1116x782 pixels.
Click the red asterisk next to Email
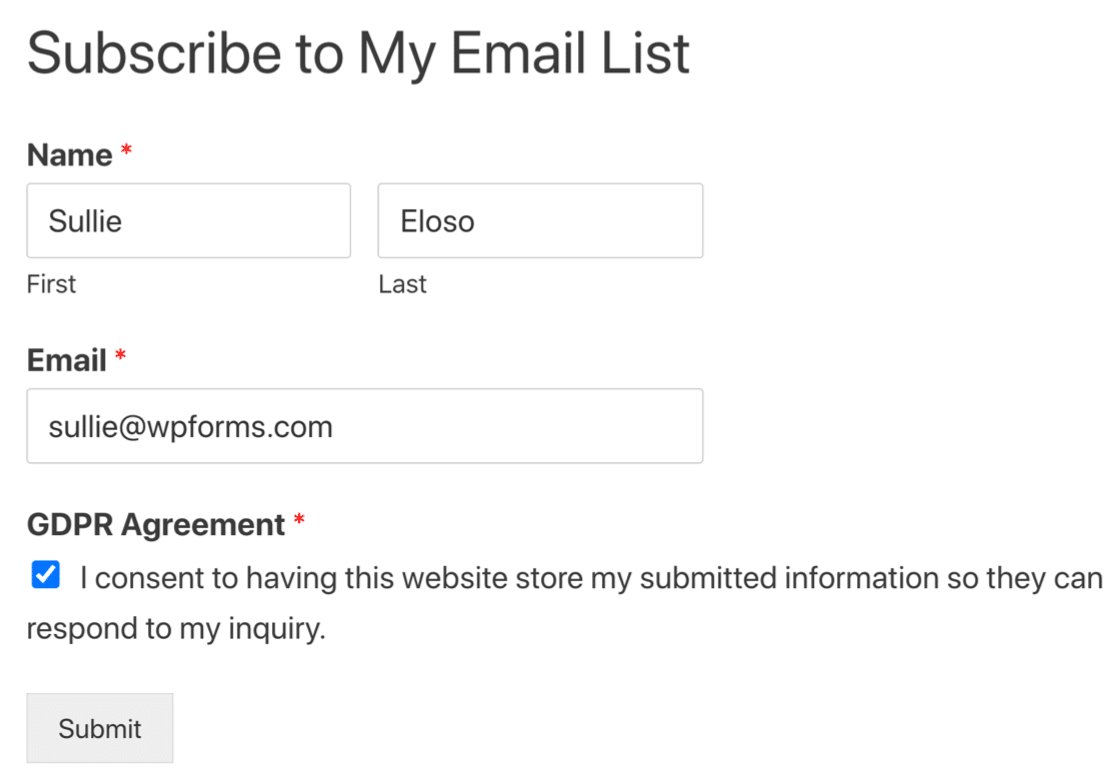120,355
